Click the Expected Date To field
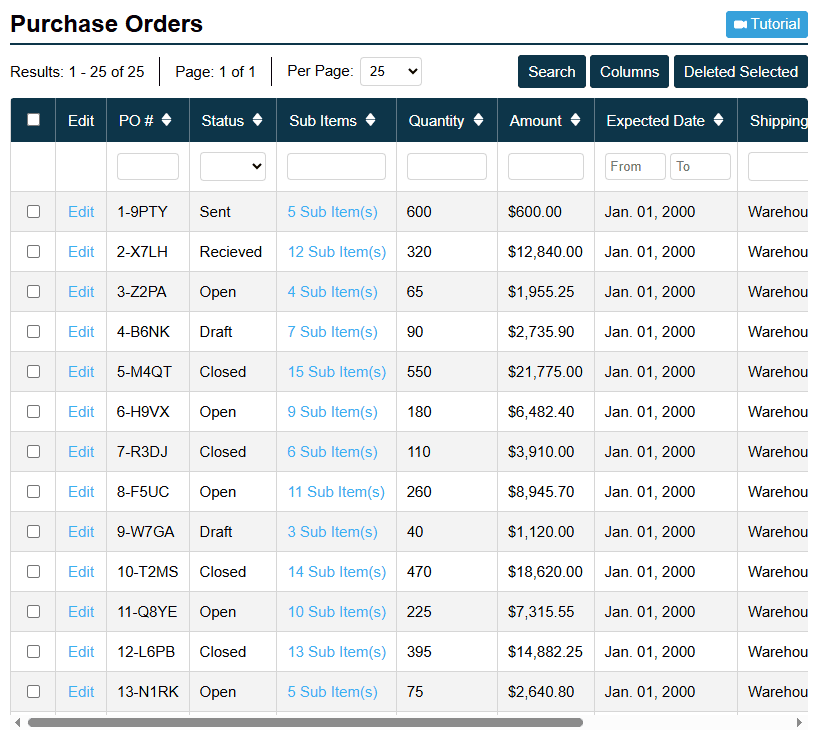 click(700, 166)
